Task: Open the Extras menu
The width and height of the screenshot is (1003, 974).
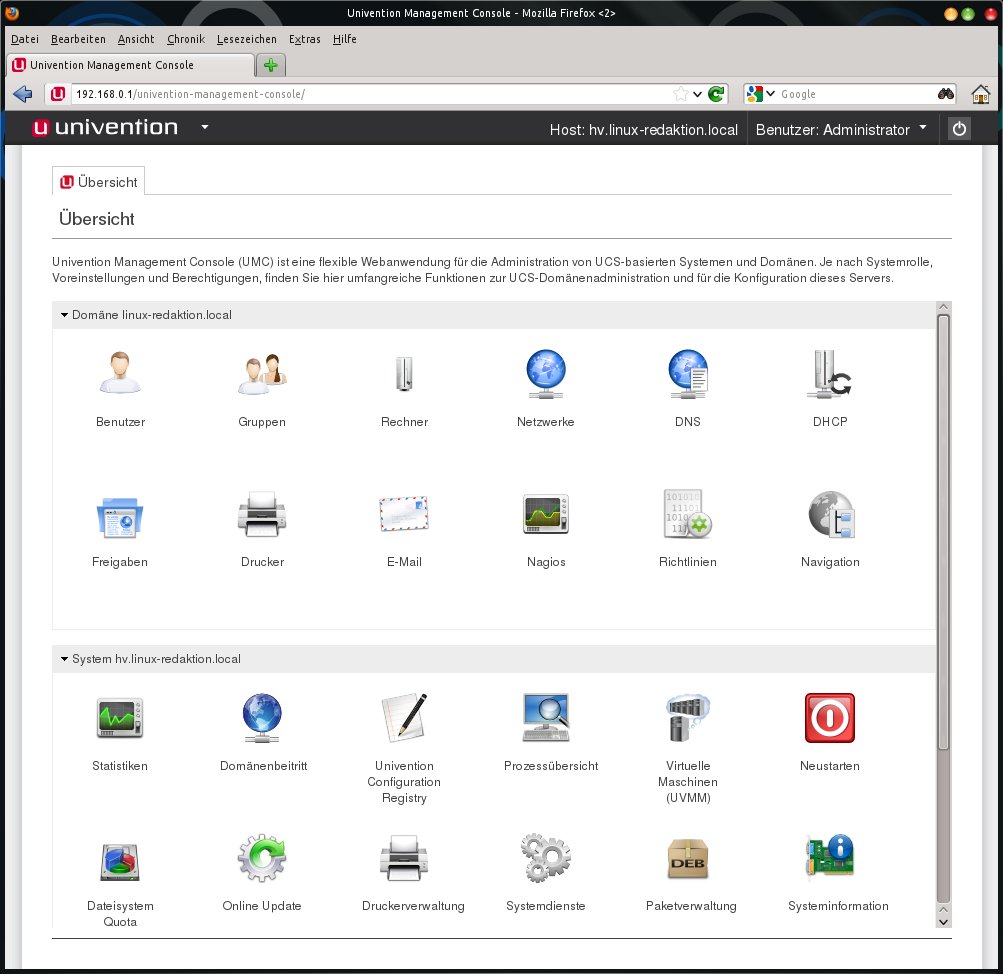Action: 304,39
